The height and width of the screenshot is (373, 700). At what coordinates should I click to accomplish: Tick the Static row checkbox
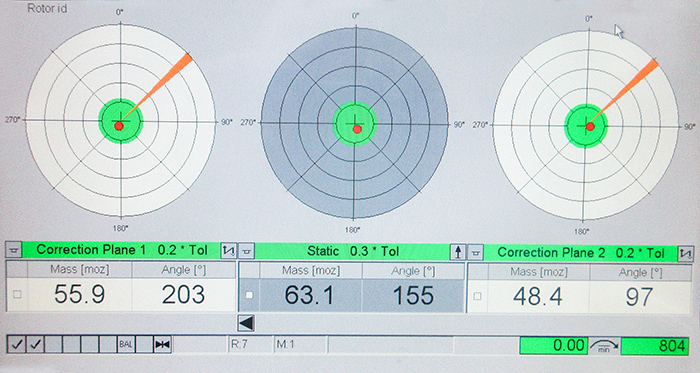[x=249, y=295]
